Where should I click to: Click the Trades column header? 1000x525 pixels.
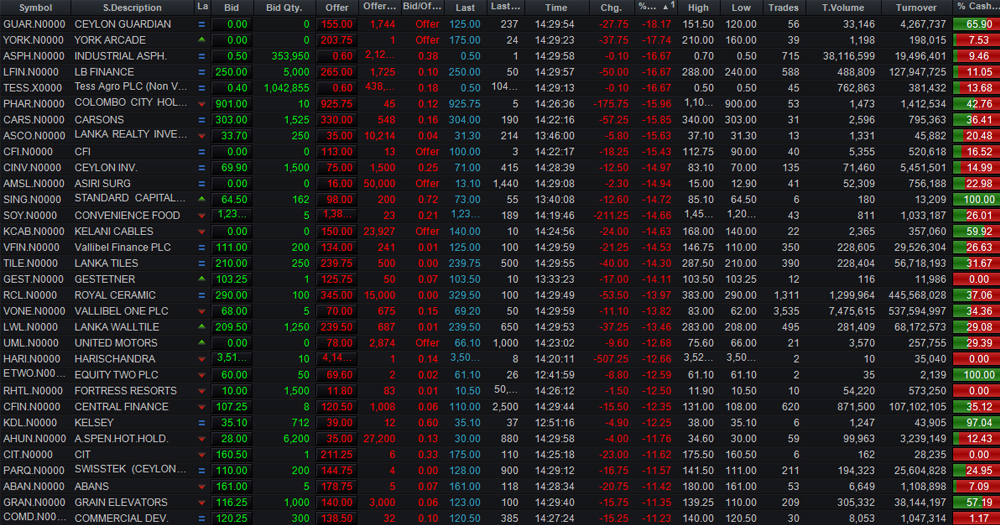click(783, 8)
